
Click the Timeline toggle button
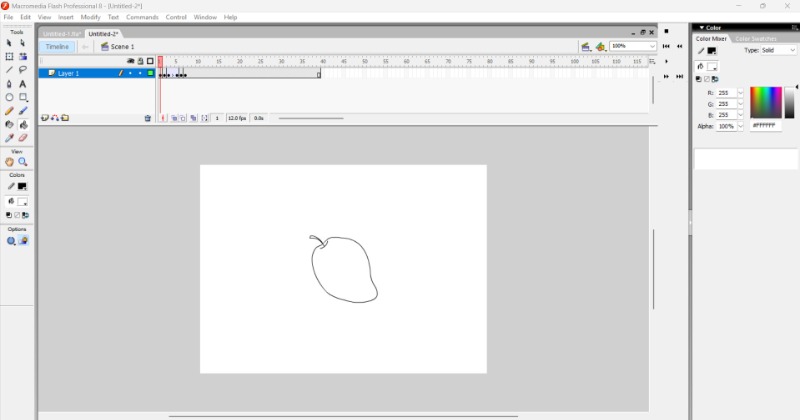(57, 47)
